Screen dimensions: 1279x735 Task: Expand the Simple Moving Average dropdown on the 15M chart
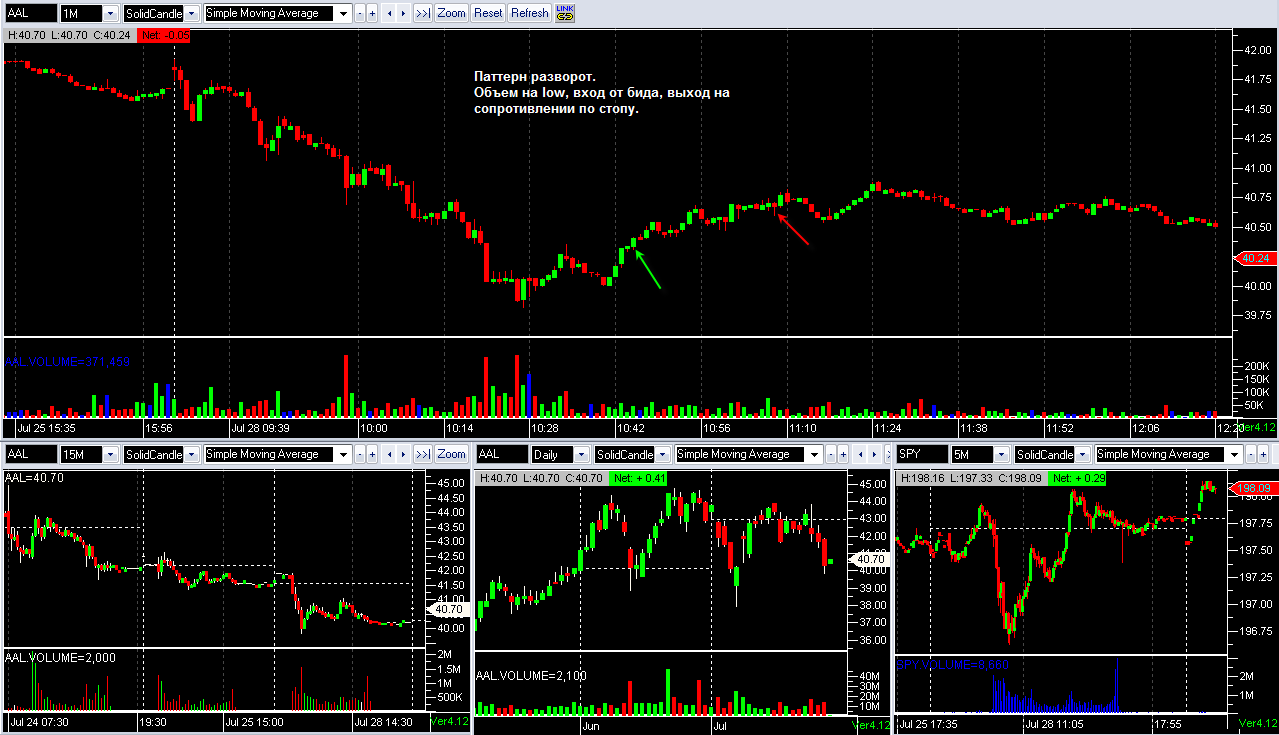(343, 454)
